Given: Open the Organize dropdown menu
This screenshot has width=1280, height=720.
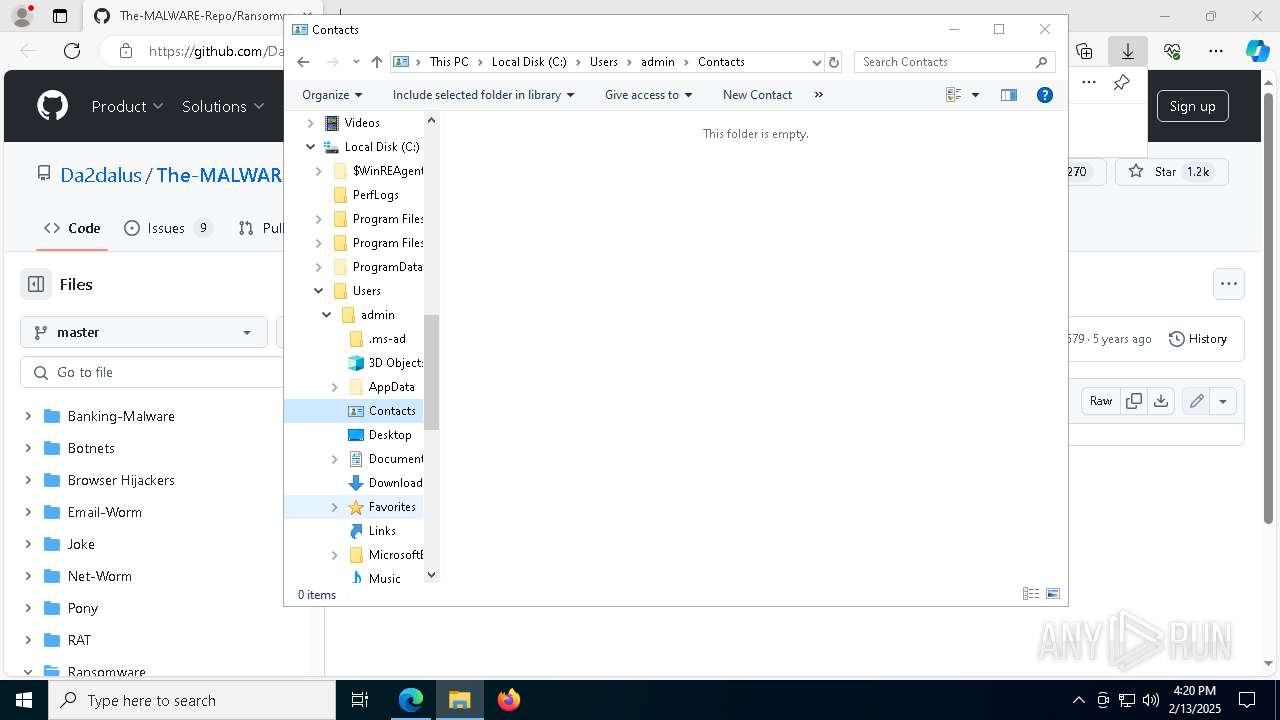Looking at the screenshot, I should tap(332, 95).
